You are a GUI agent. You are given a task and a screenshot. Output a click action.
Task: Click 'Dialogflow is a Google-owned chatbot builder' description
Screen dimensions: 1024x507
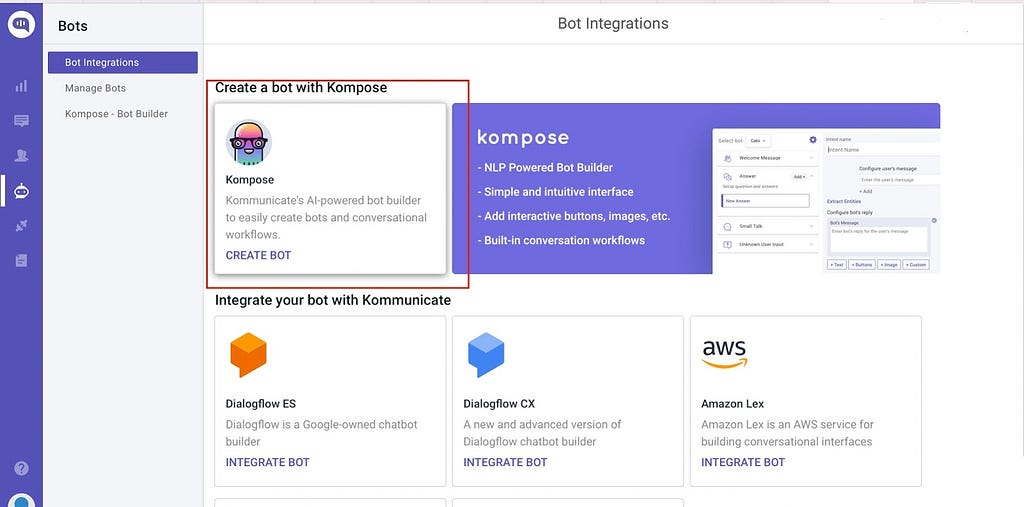click(321, 433)
